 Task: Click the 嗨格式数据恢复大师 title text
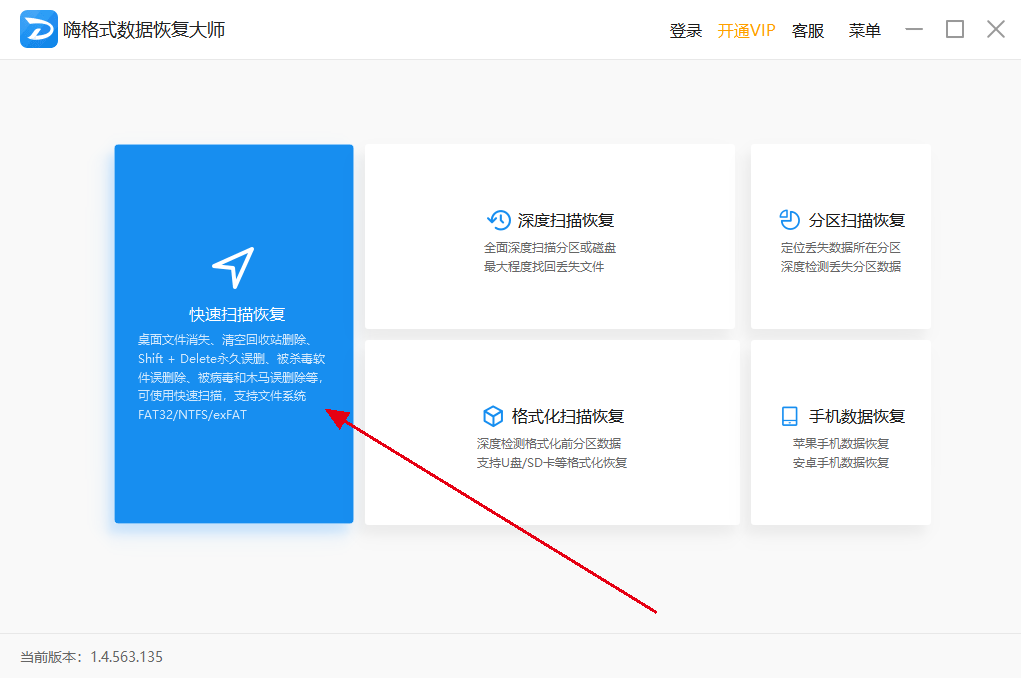coord(144,30)
